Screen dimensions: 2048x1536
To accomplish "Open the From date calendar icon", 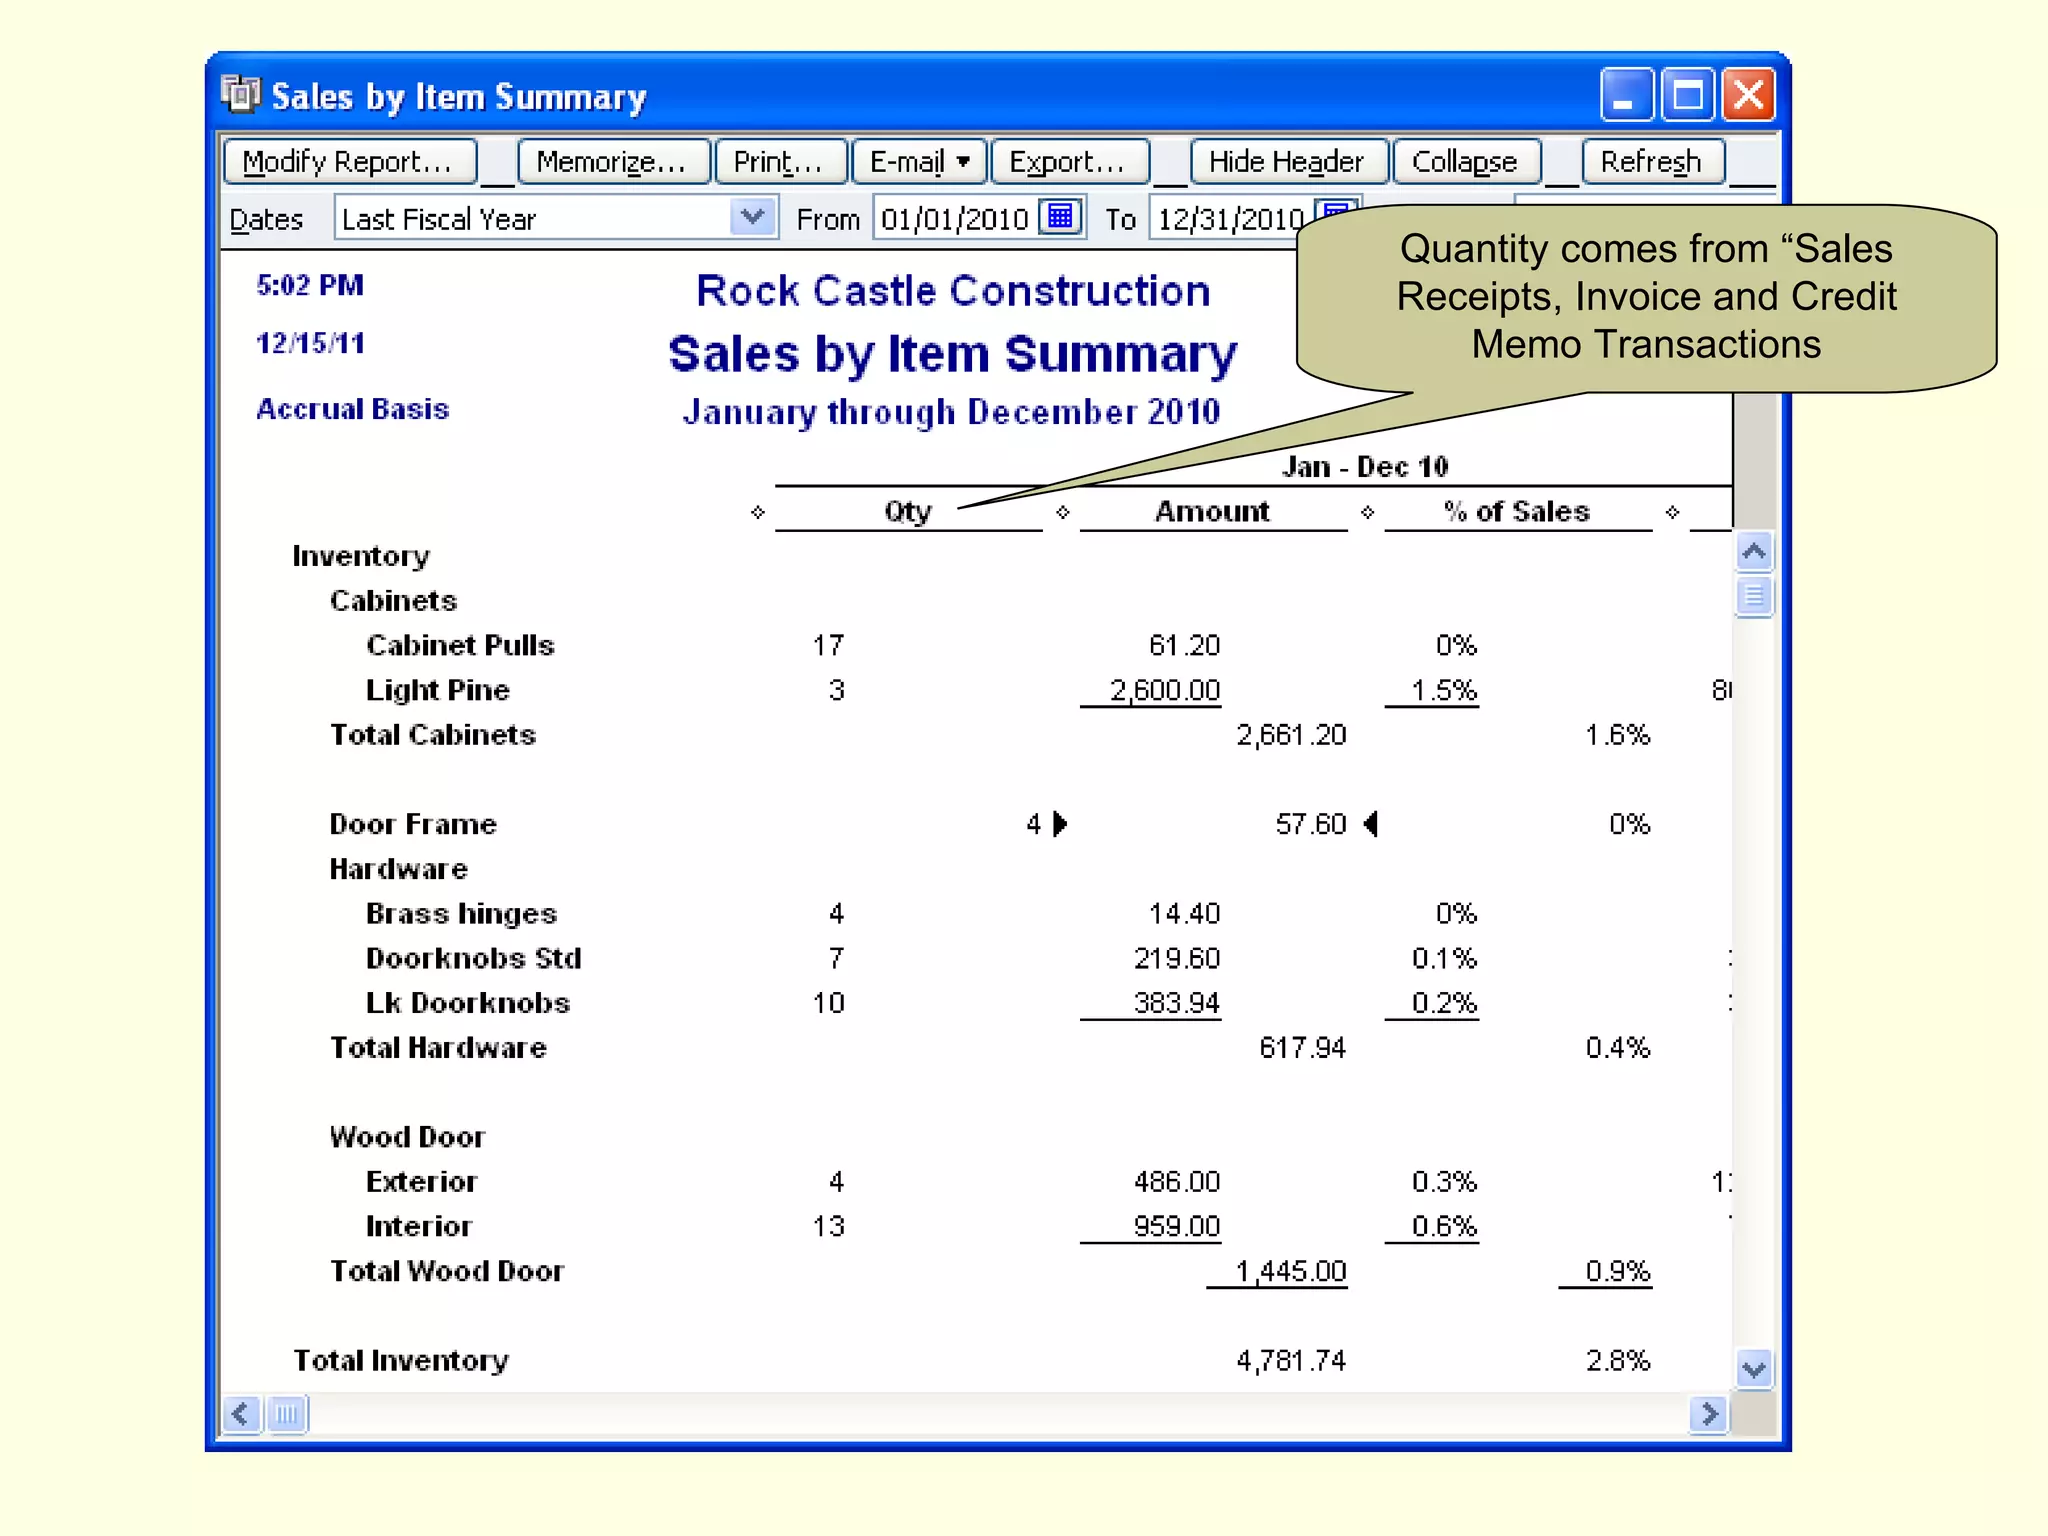I will tap(1061, 216).
